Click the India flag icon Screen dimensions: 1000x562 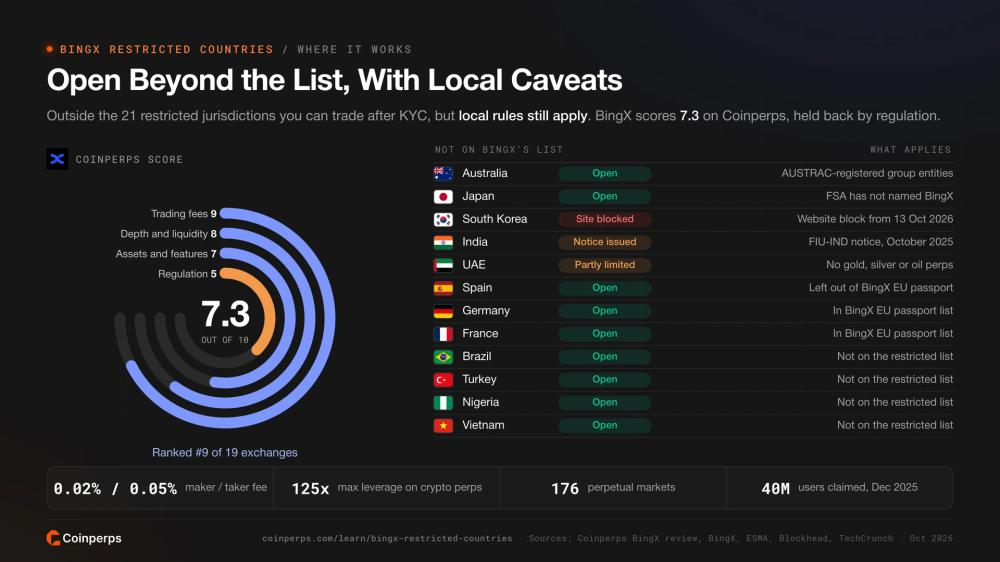[x=443, y=242]
